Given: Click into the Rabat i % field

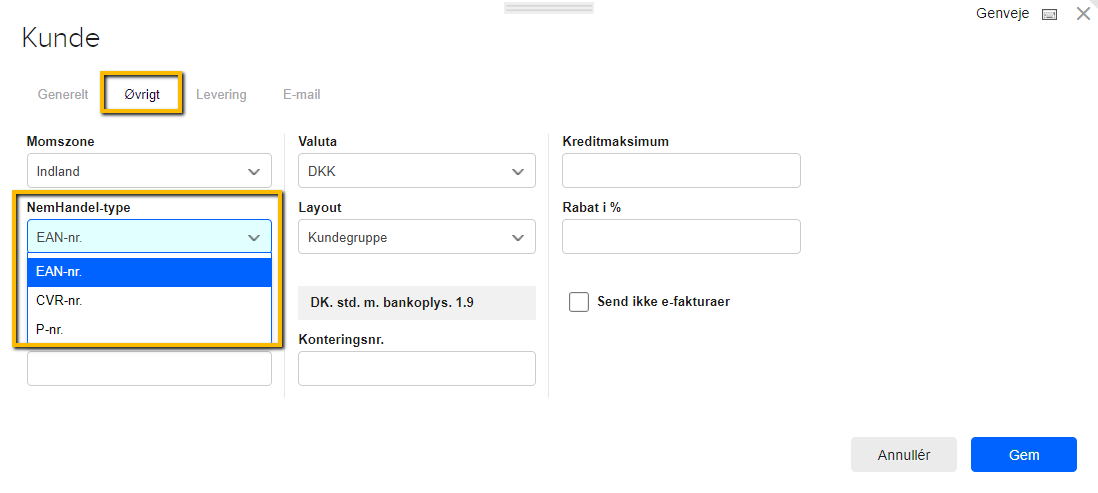Looking at the screenshot, I should [x=681, y=237].
